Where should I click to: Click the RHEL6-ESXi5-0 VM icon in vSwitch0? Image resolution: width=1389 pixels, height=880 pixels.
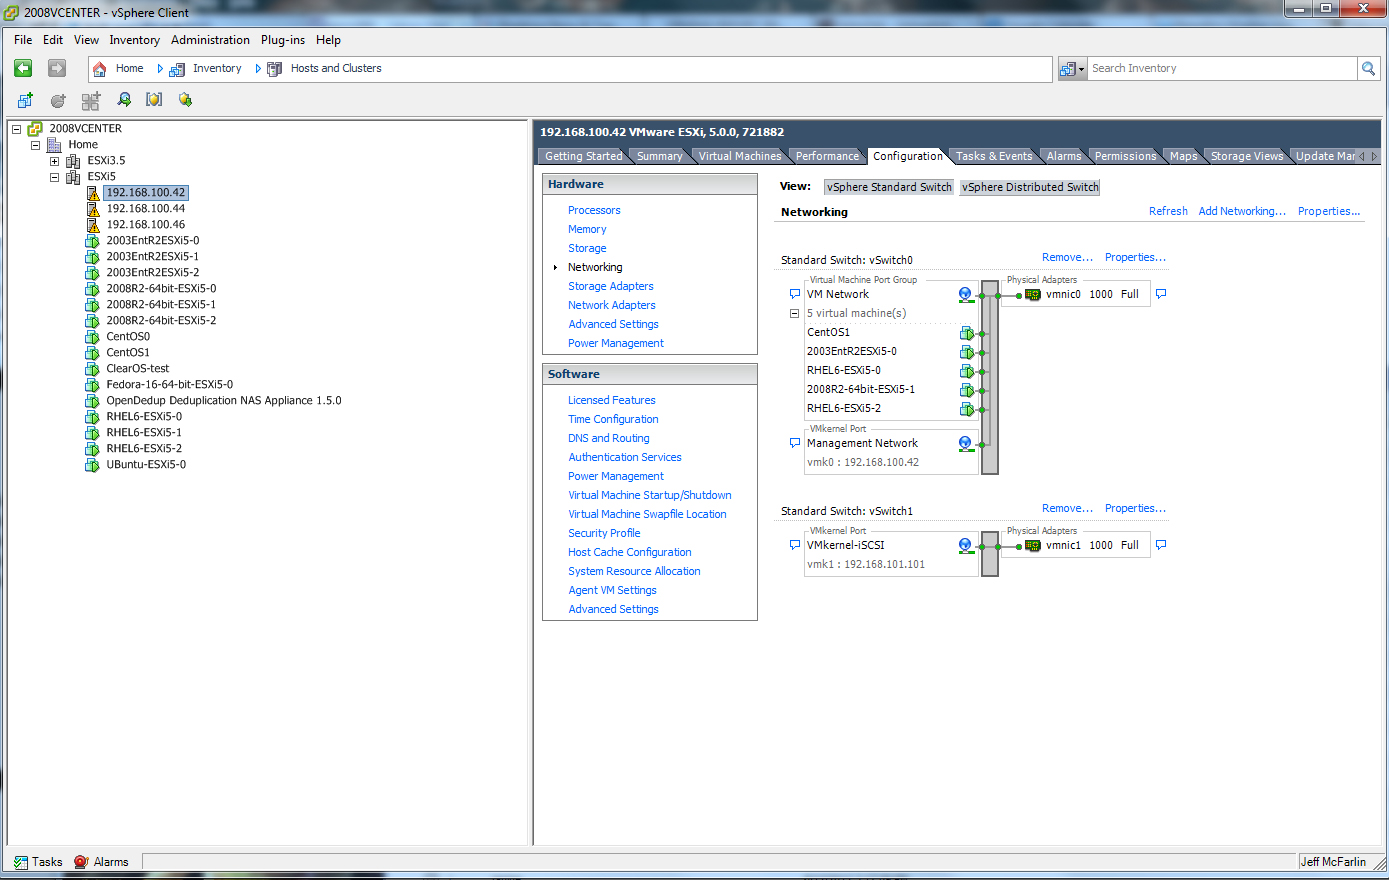pyautogui.click(x=967, y=371)
